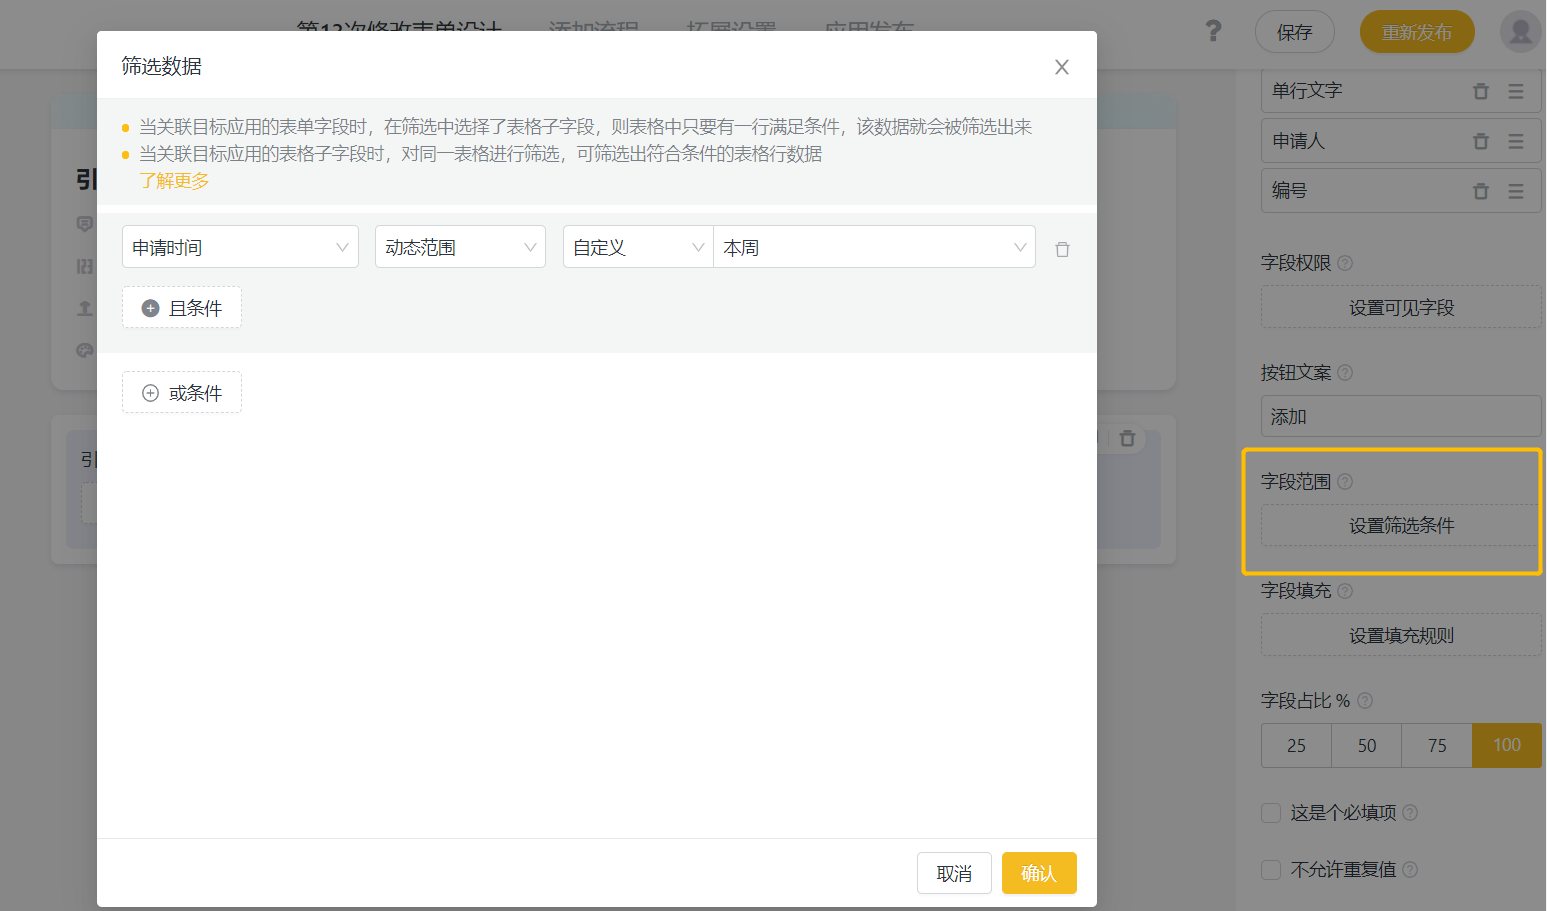Add an 或条件 condition group
The width and height of the screenshot is (1547, 911).
coord(182,393)
